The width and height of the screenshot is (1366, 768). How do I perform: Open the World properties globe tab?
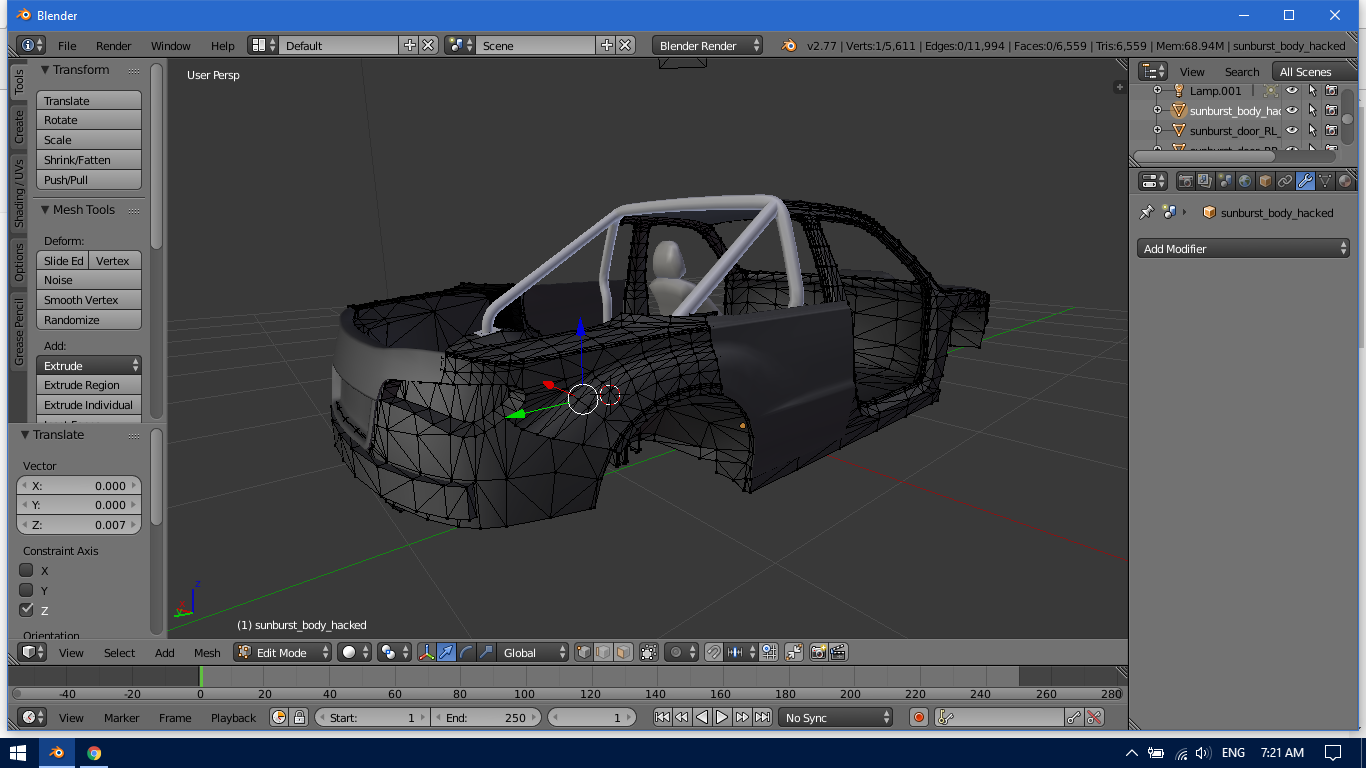1245,181
